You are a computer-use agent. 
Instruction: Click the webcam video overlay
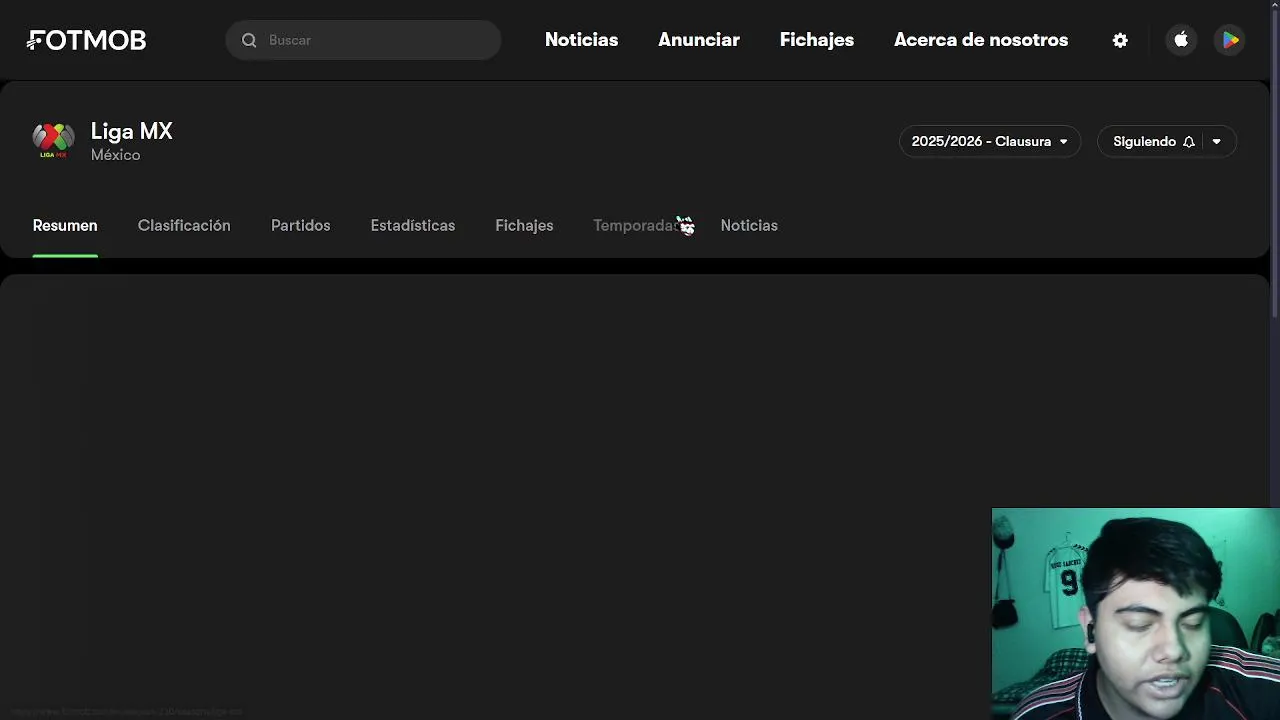(x=1136, y=614)
